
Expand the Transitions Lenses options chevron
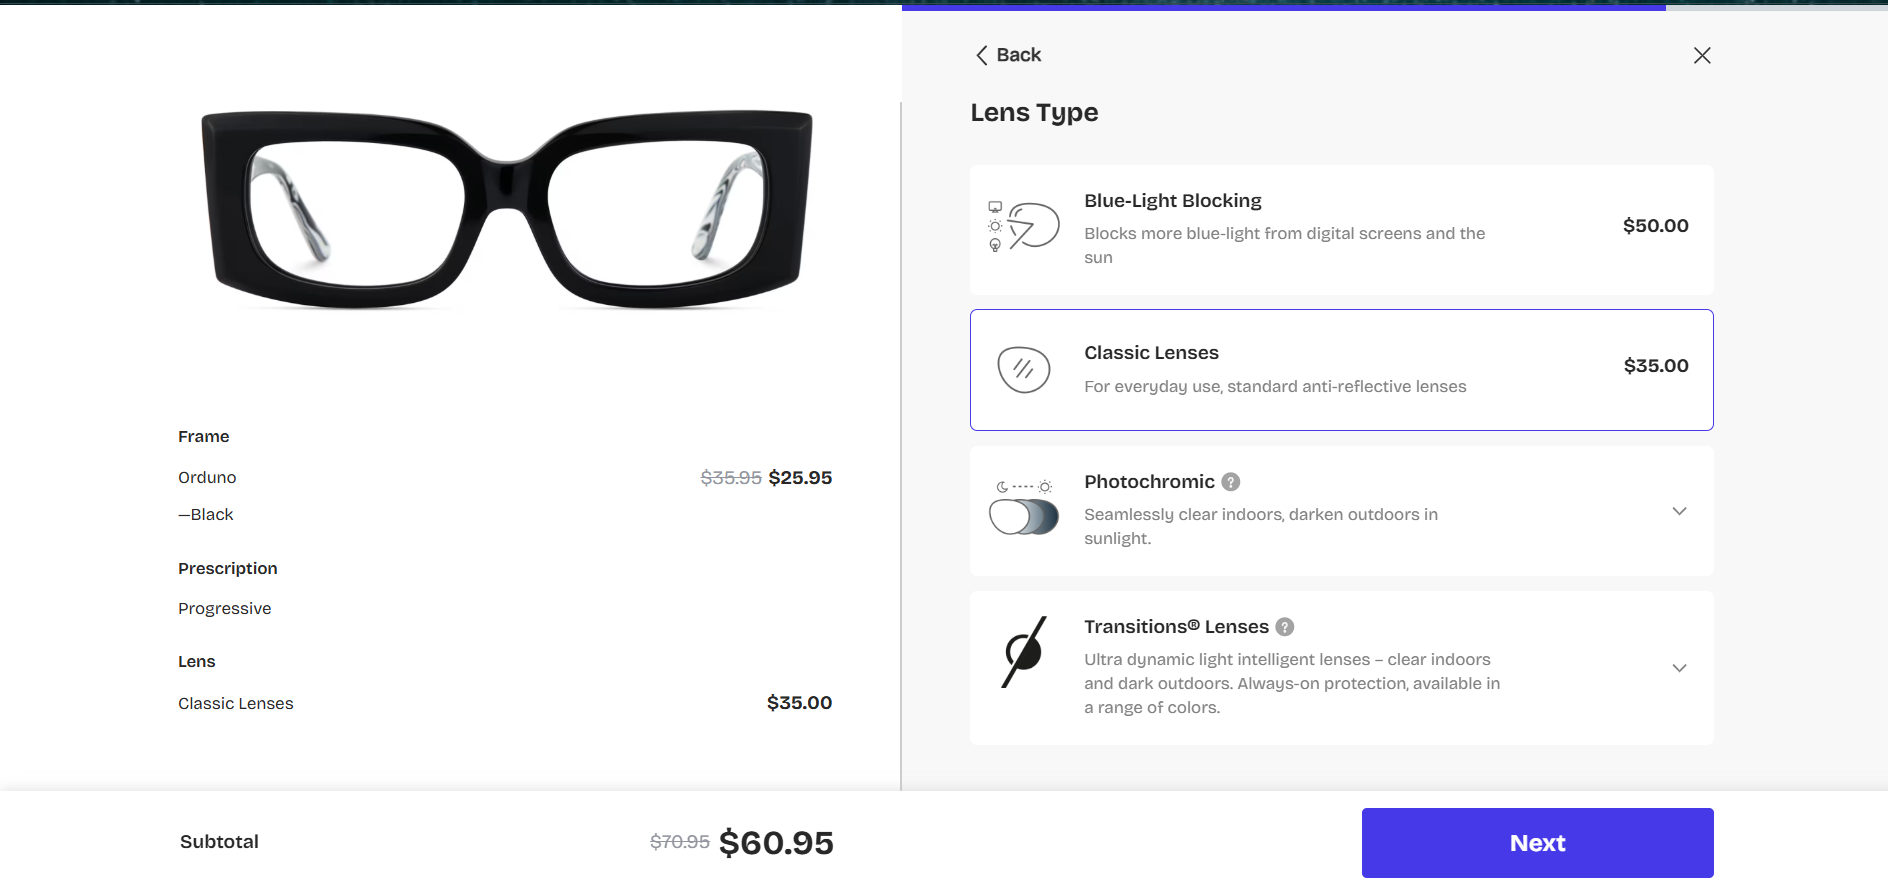[1679, 668]
